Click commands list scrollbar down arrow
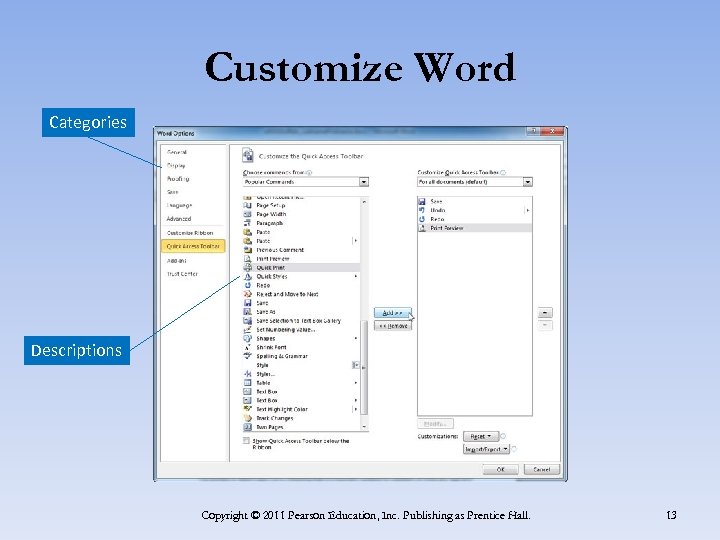 coord(364,427)
